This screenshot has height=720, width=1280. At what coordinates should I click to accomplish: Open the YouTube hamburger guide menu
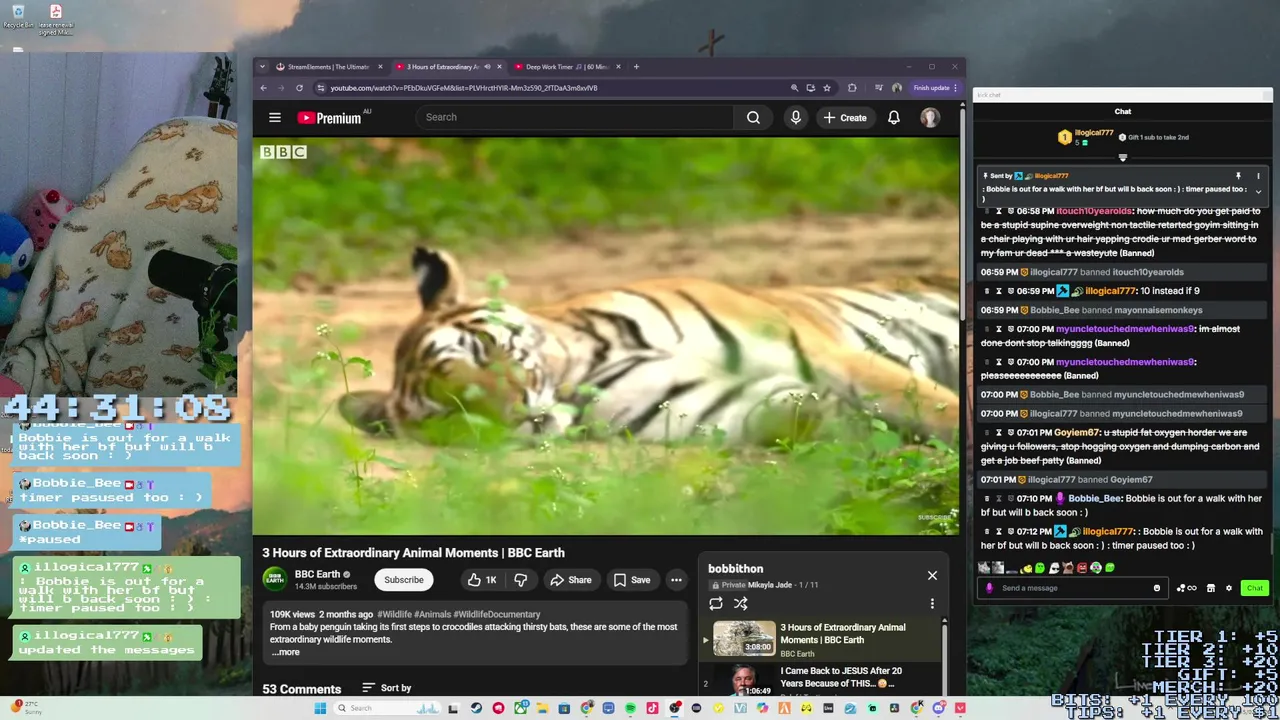pos(275,117)
